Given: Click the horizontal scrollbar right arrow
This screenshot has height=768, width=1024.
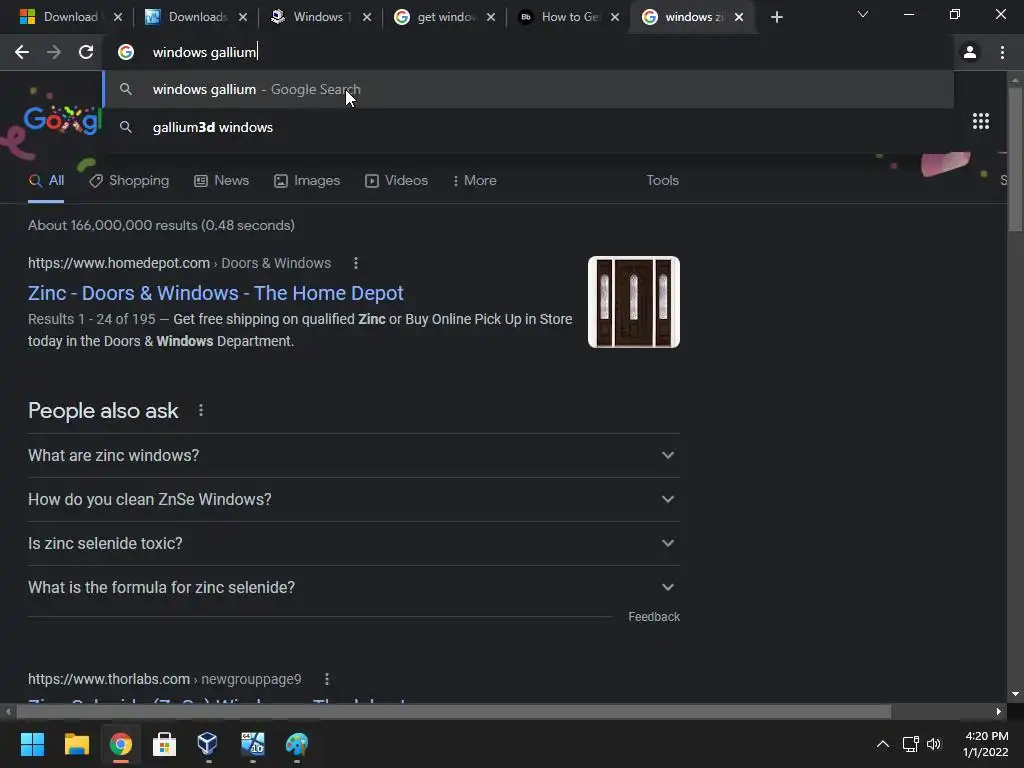Looking at the screenshot, I should pos(999,711).
